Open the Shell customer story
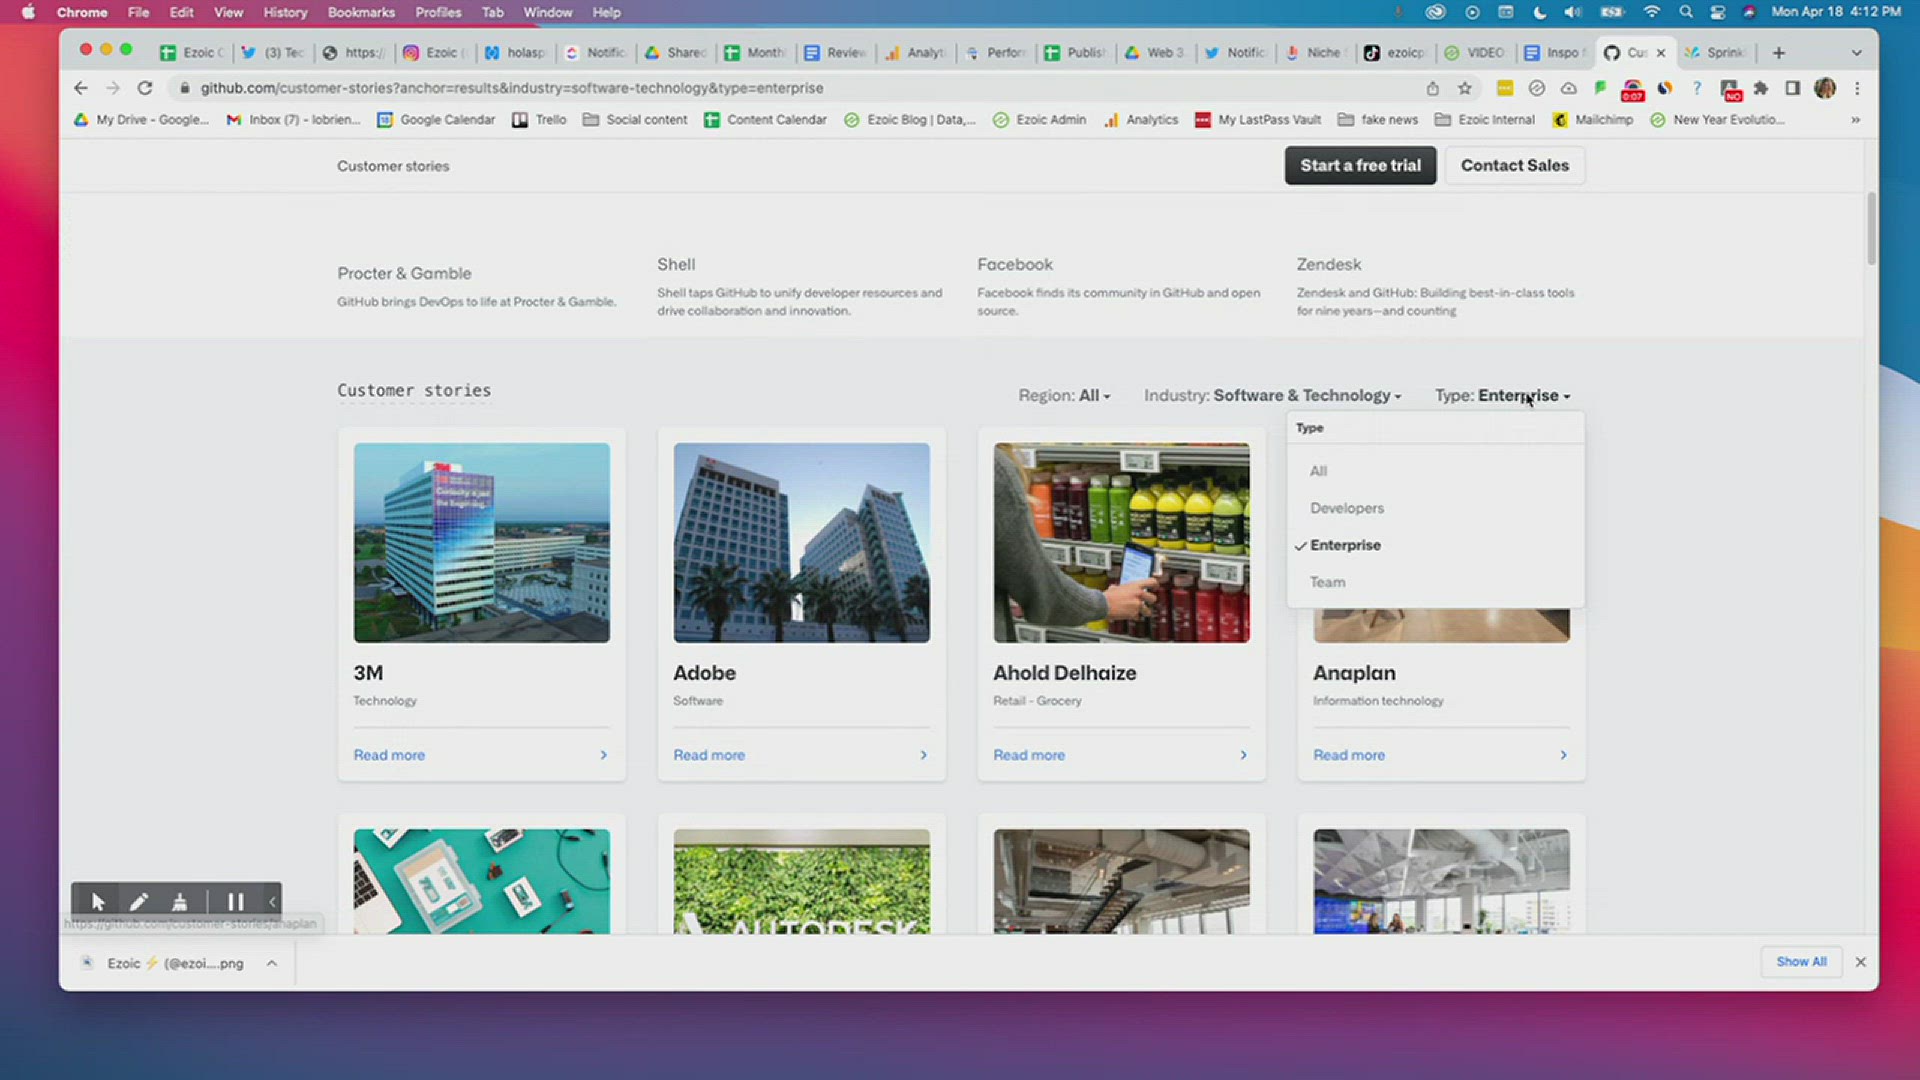 point(676,265)
